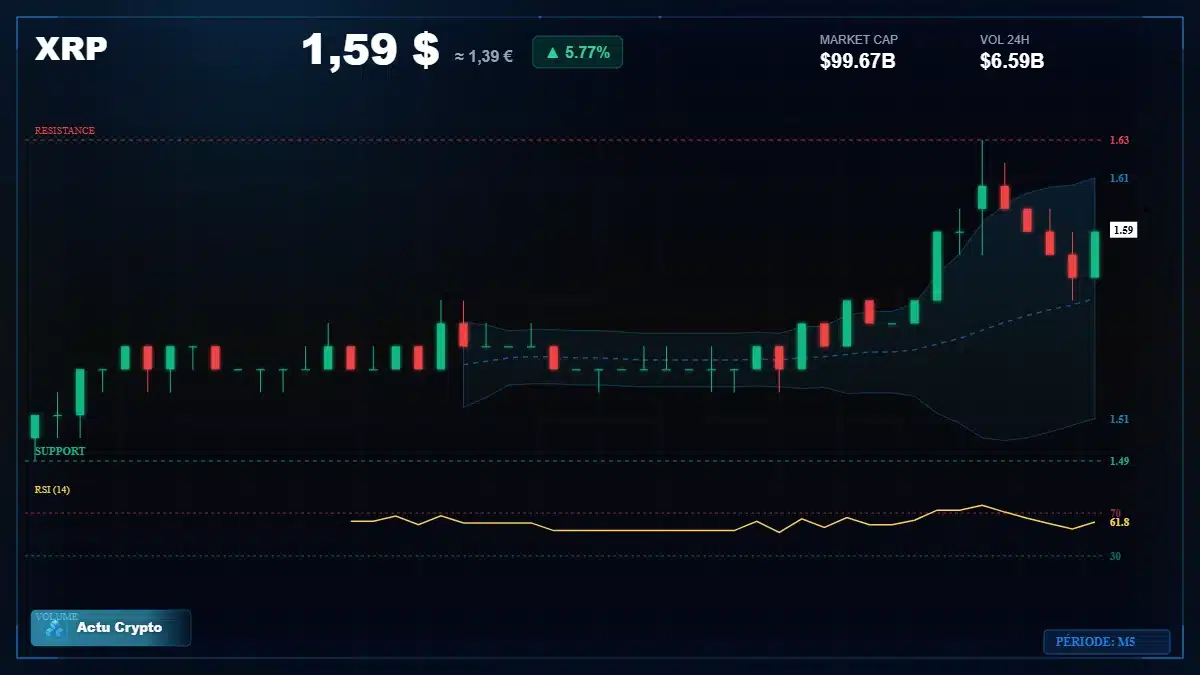Click the main price 1,59 $
The height and width of the screenshot is (675, 1200).
click(x=370, y=50)
